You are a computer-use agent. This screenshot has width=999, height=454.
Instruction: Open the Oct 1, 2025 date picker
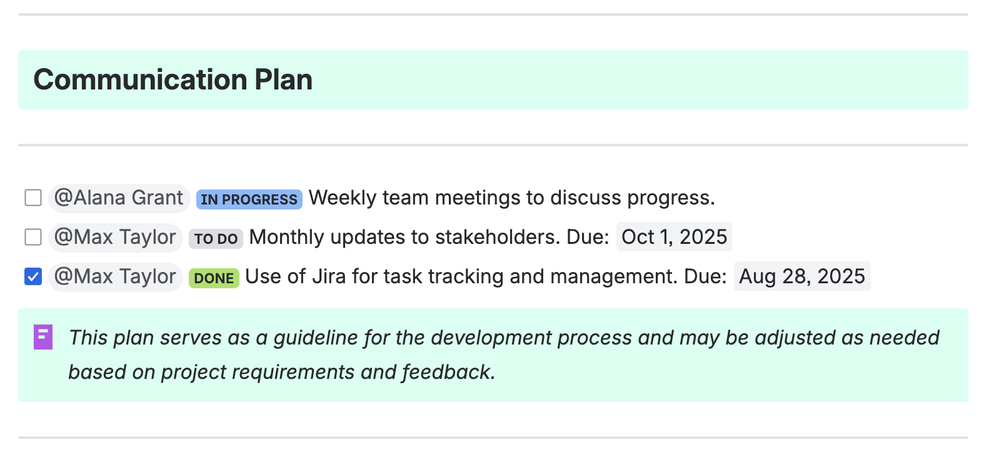point(674,237)
